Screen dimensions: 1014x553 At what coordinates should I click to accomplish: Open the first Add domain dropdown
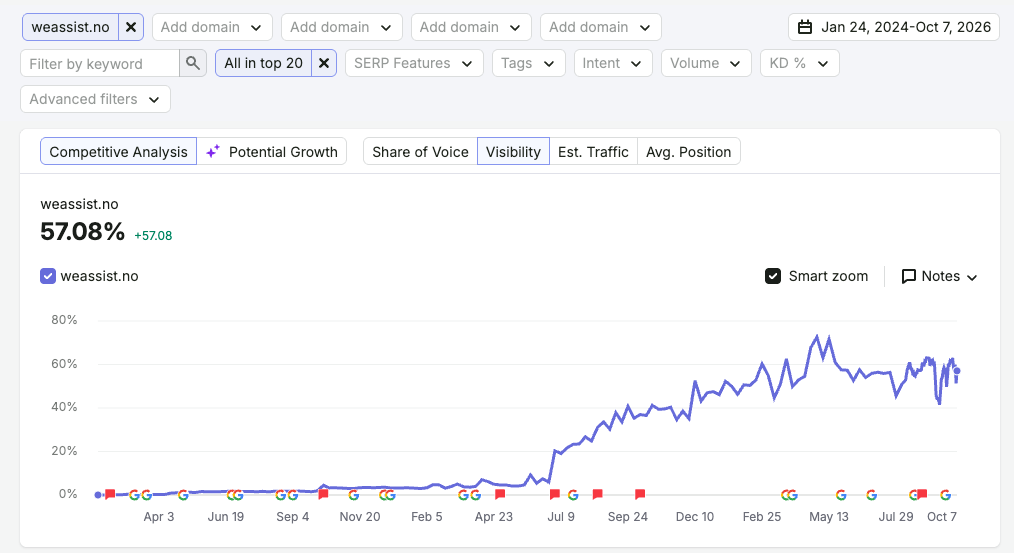(212, 27)
